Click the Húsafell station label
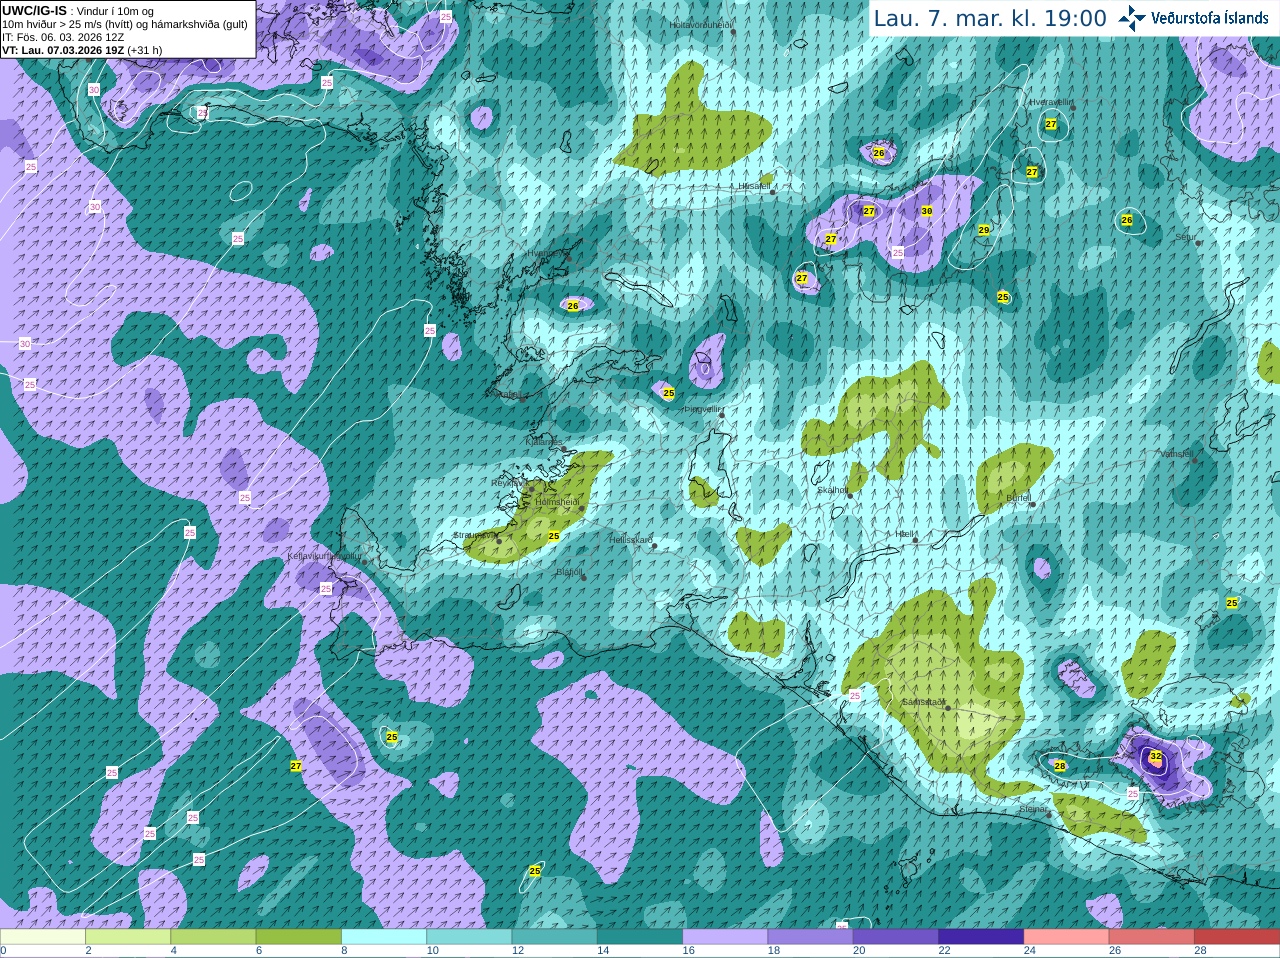Viewport: 1280px width, 958px height. click(x=754, y=186)
